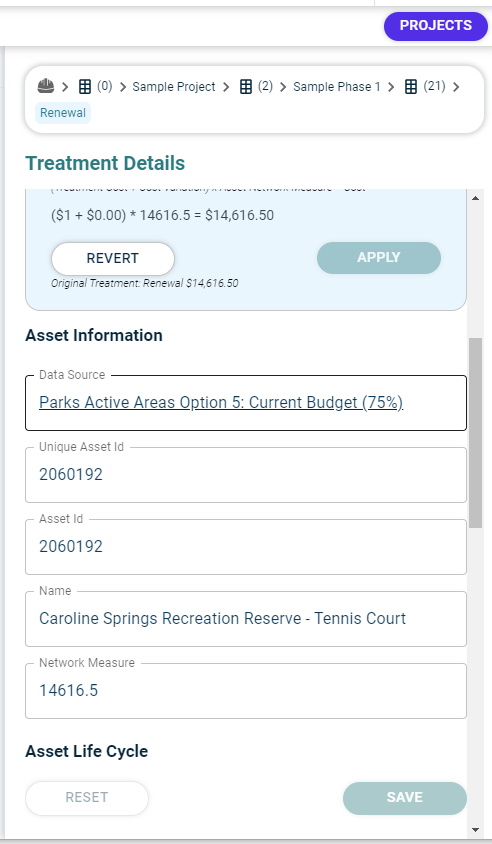Viewport: 492px width, 844px height.
Task: Select Sample Phase 1 in the breadcrumb
Action: [336, 87]
